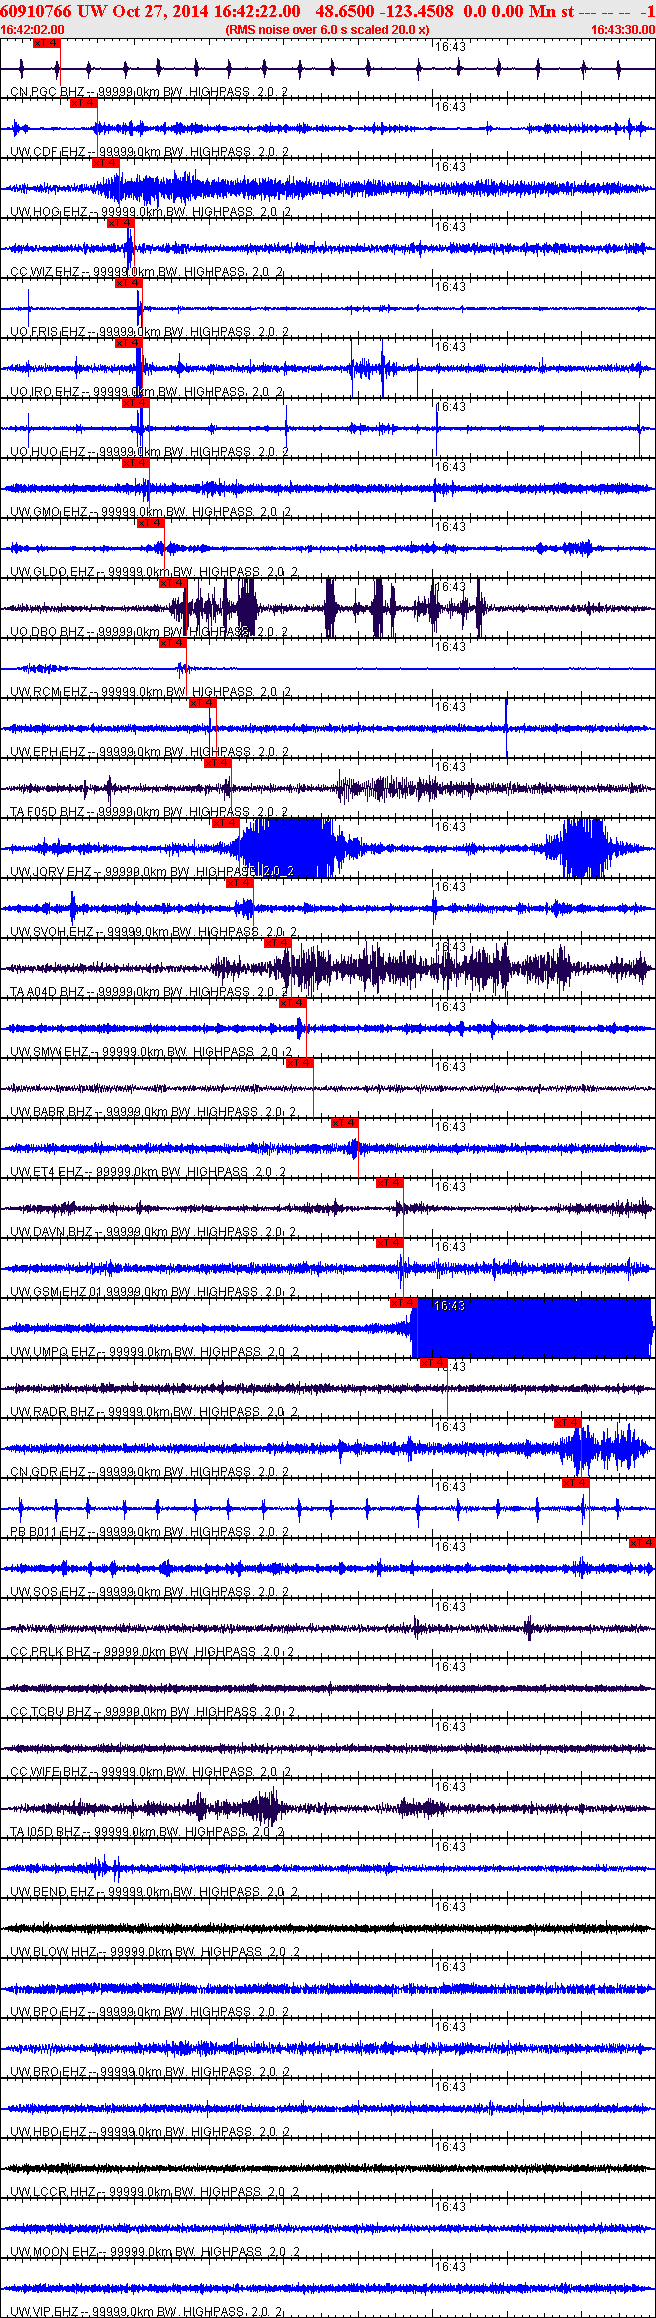
Task: Click red pick marker on TA.A04D trace
Action: pyautogui.click(x=278, y=943)
